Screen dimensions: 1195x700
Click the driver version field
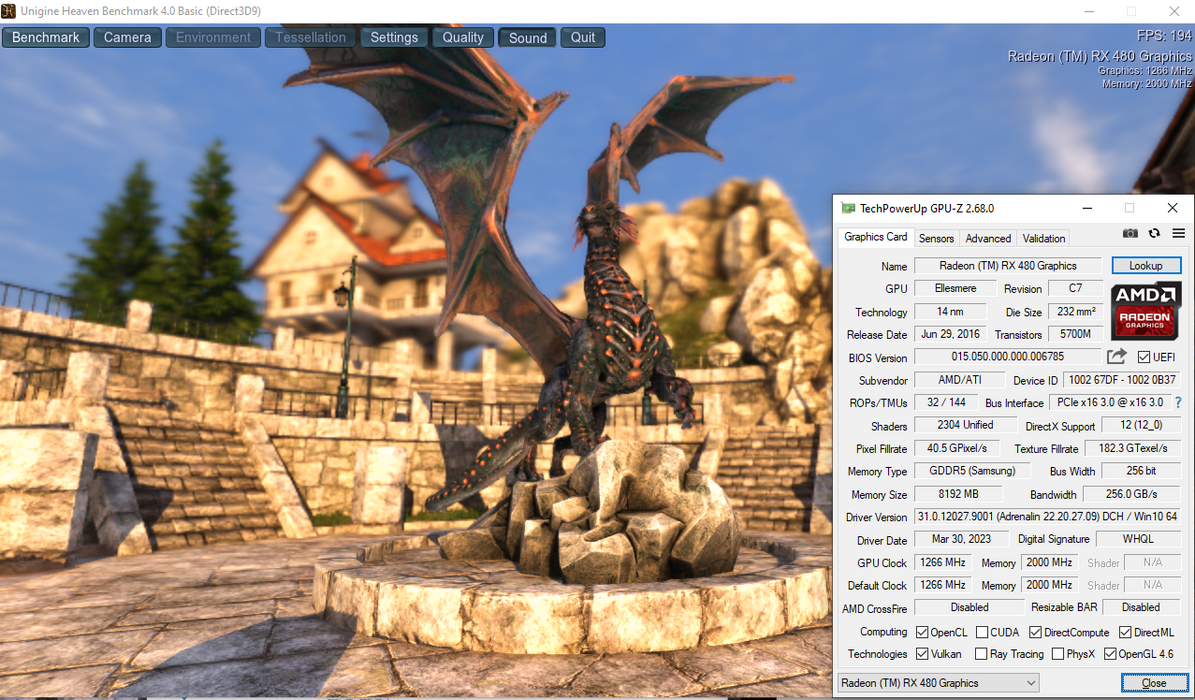pyautogui.click(x=1047, y=516)
